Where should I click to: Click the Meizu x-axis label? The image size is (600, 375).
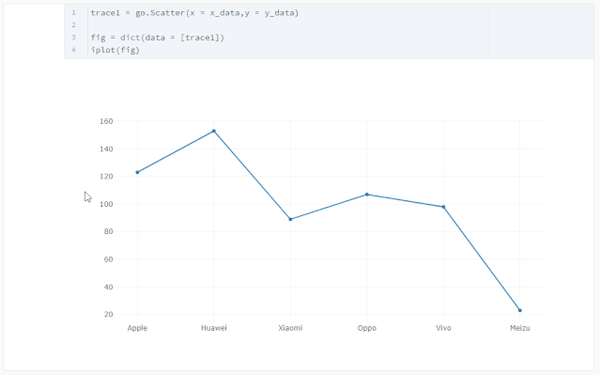tap(520, 328)
